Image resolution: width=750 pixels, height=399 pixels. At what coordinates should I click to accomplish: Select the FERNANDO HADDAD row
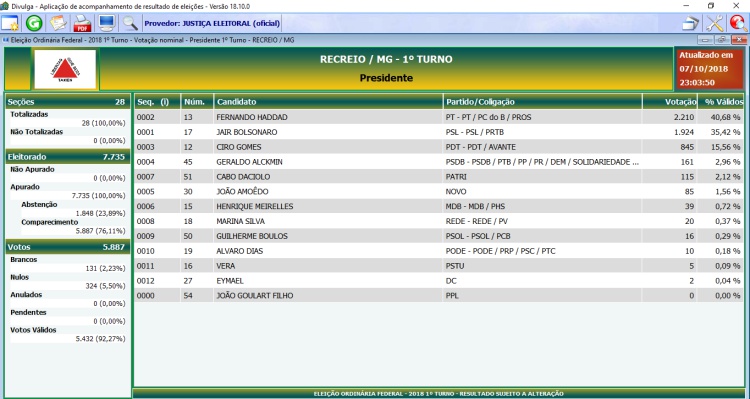pyautogui.click(x=439, y=117)
